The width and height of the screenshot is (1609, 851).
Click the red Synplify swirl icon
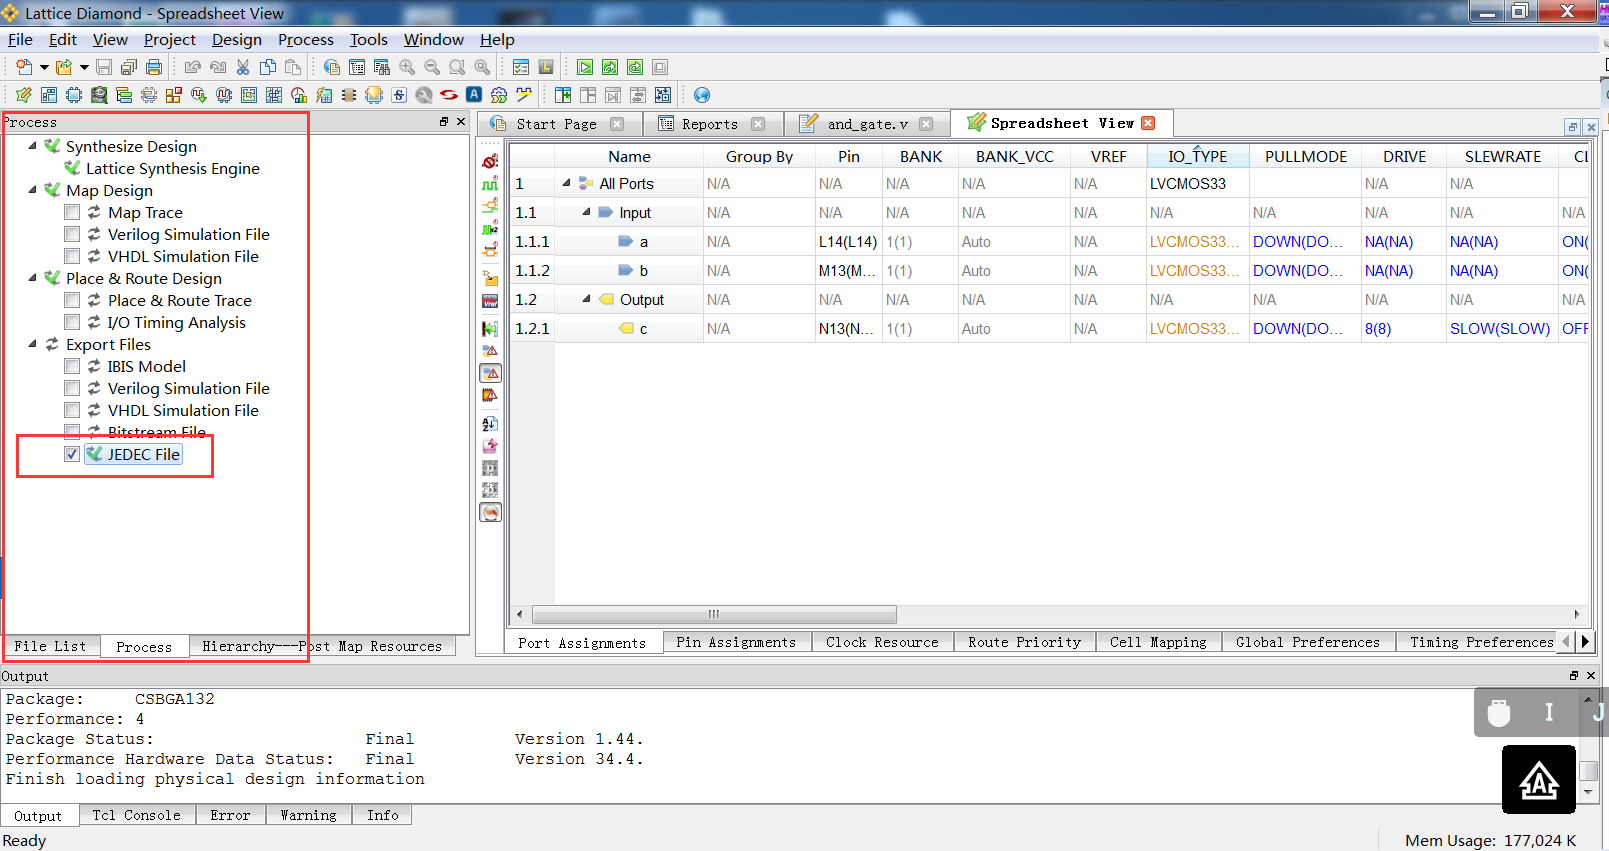click(449, 95)
